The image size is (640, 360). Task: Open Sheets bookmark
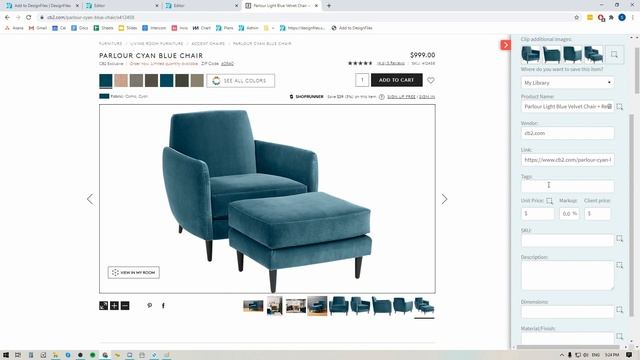coord(104,28)
